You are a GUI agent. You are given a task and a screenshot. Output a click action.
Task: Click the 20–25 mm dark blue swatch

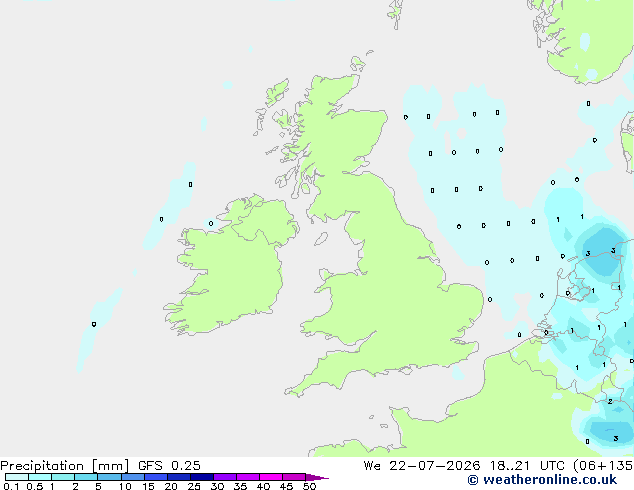click(179, 477)
